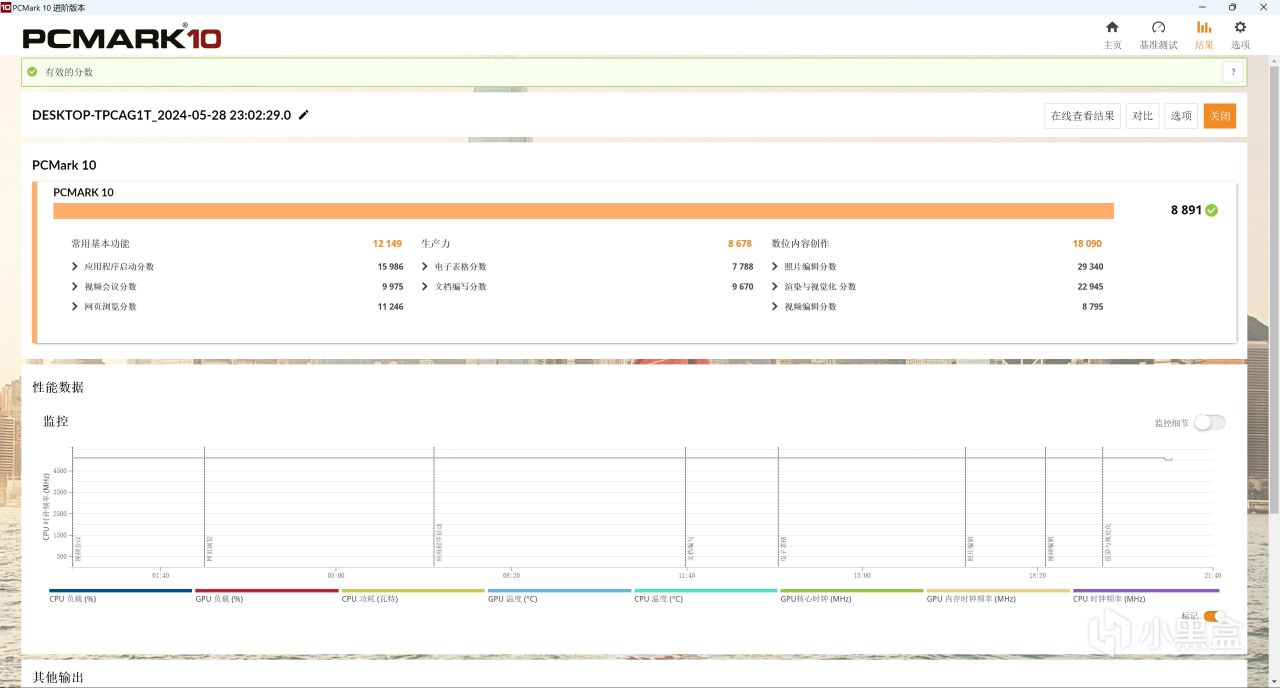Click the 其他输出 heading

(x=58, y=677)
